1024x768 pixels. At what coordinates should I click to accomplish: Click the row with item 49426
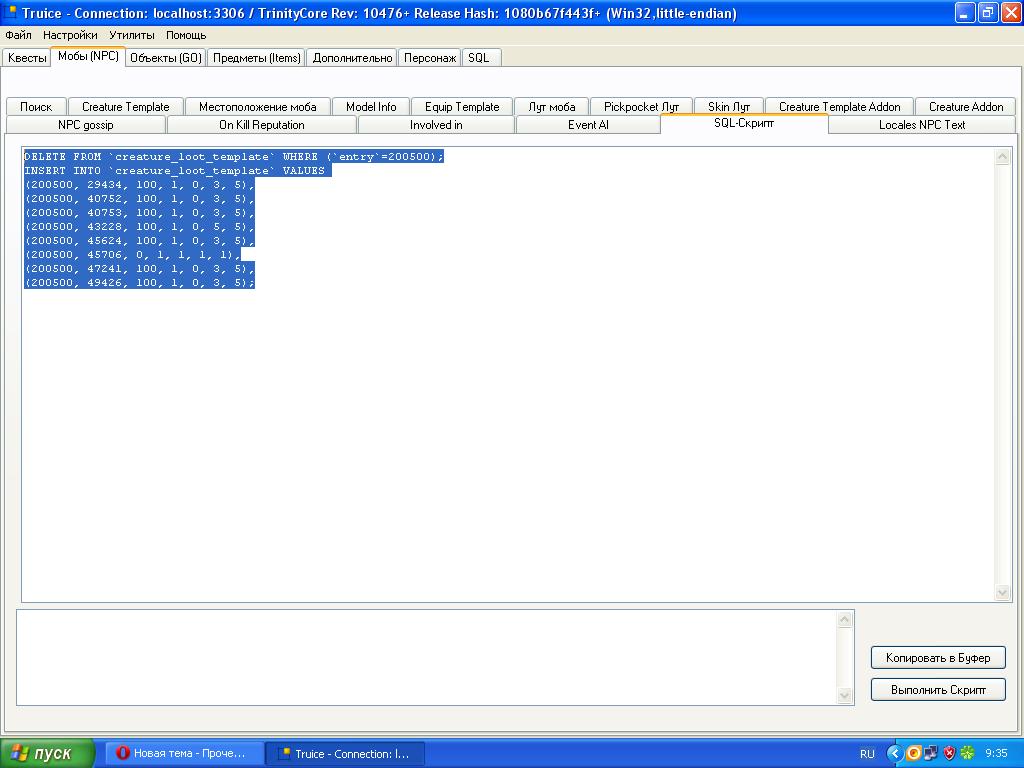pyautogui.click(x=139, y=283)
